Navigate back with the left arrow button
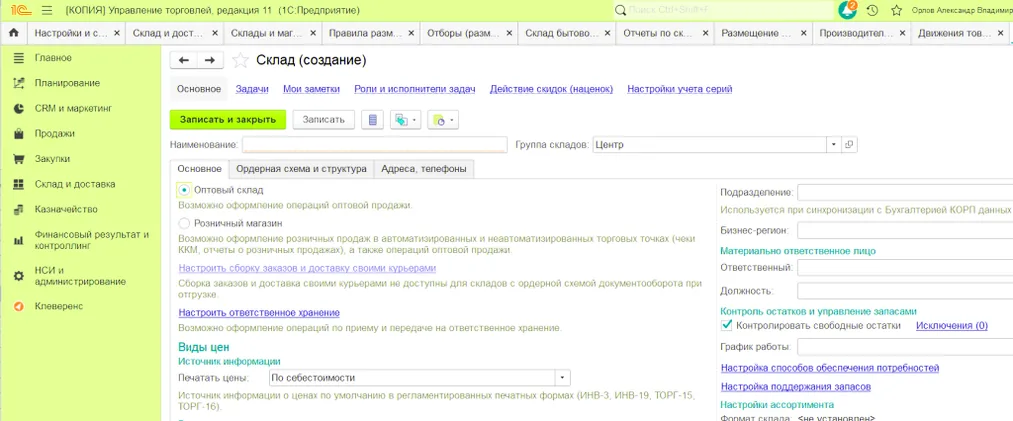1013x421 pixels. click(x=183, y=60)
